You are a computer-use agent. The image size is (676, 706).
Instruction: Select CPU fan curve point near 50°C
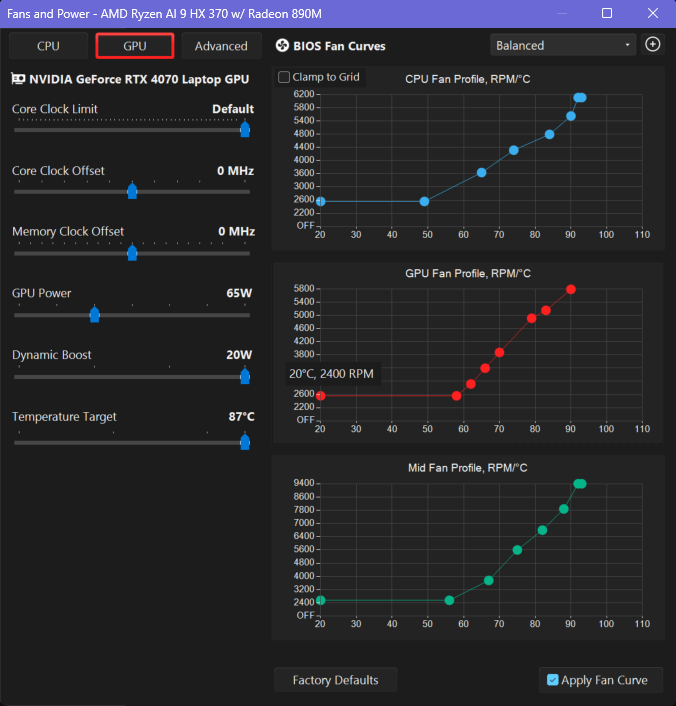click(424, 201)
